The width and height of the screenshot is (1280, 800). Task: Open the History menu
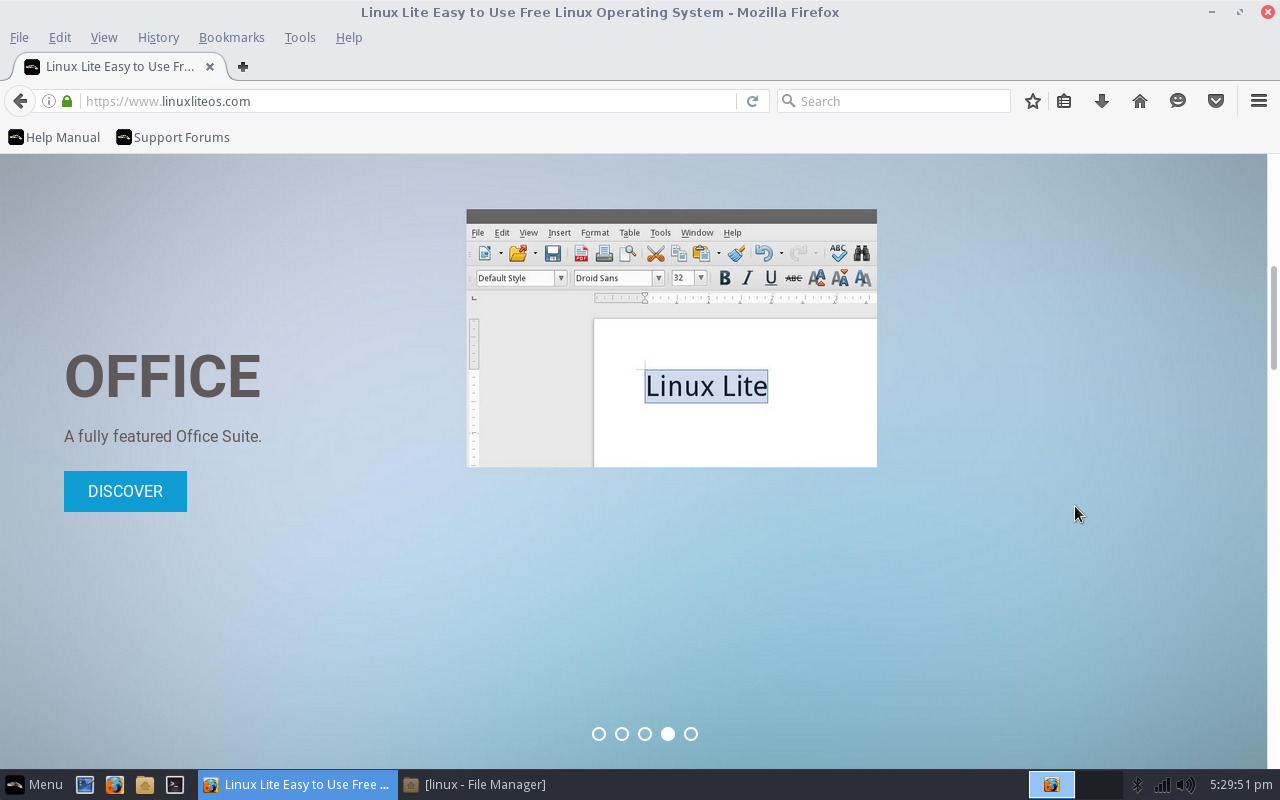[x=158, y=37]
